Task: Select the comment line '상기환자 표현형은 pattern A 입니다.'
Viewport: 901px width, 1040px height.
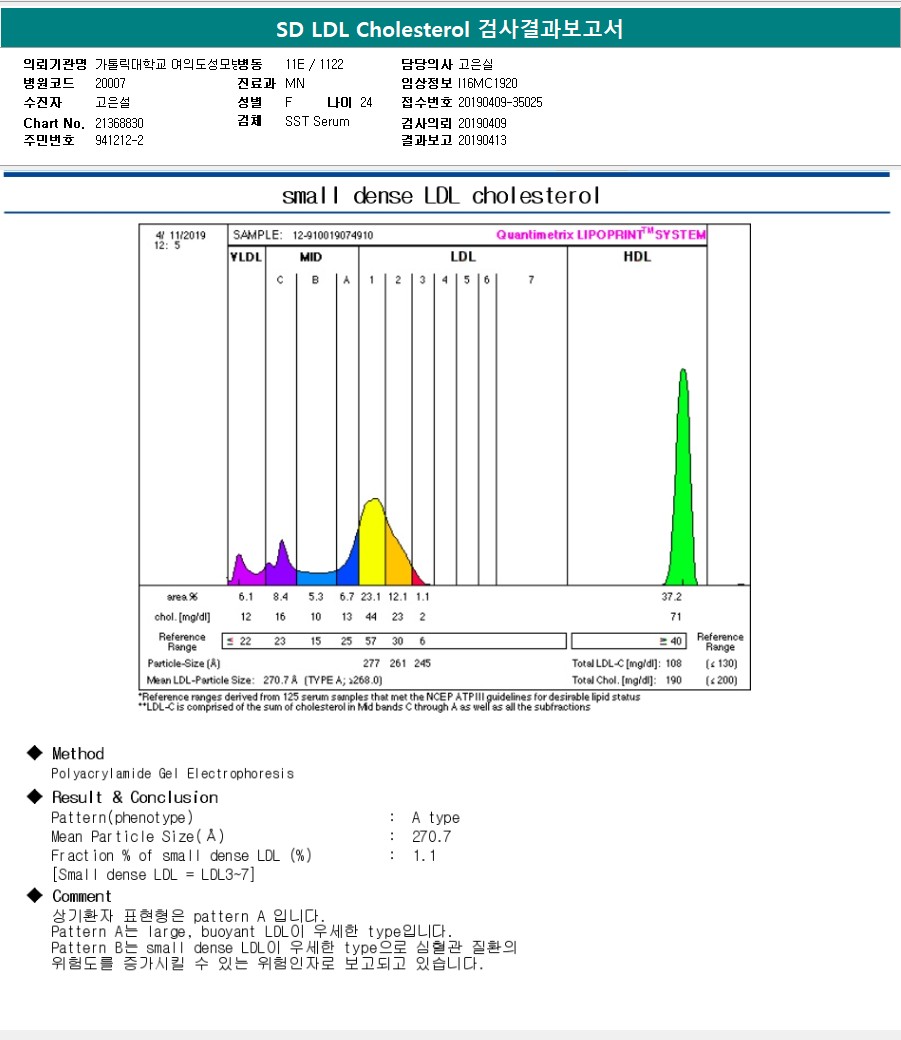Action: pyautogui.click(x=188, y=917)
